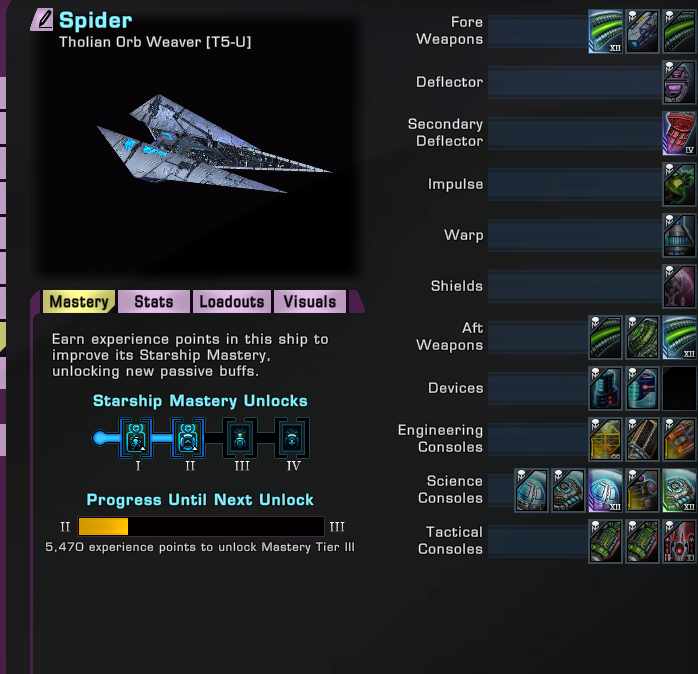The image size is (698, 674).
Task: Select the first Devices battery item
Action: (x=605, y=388)
